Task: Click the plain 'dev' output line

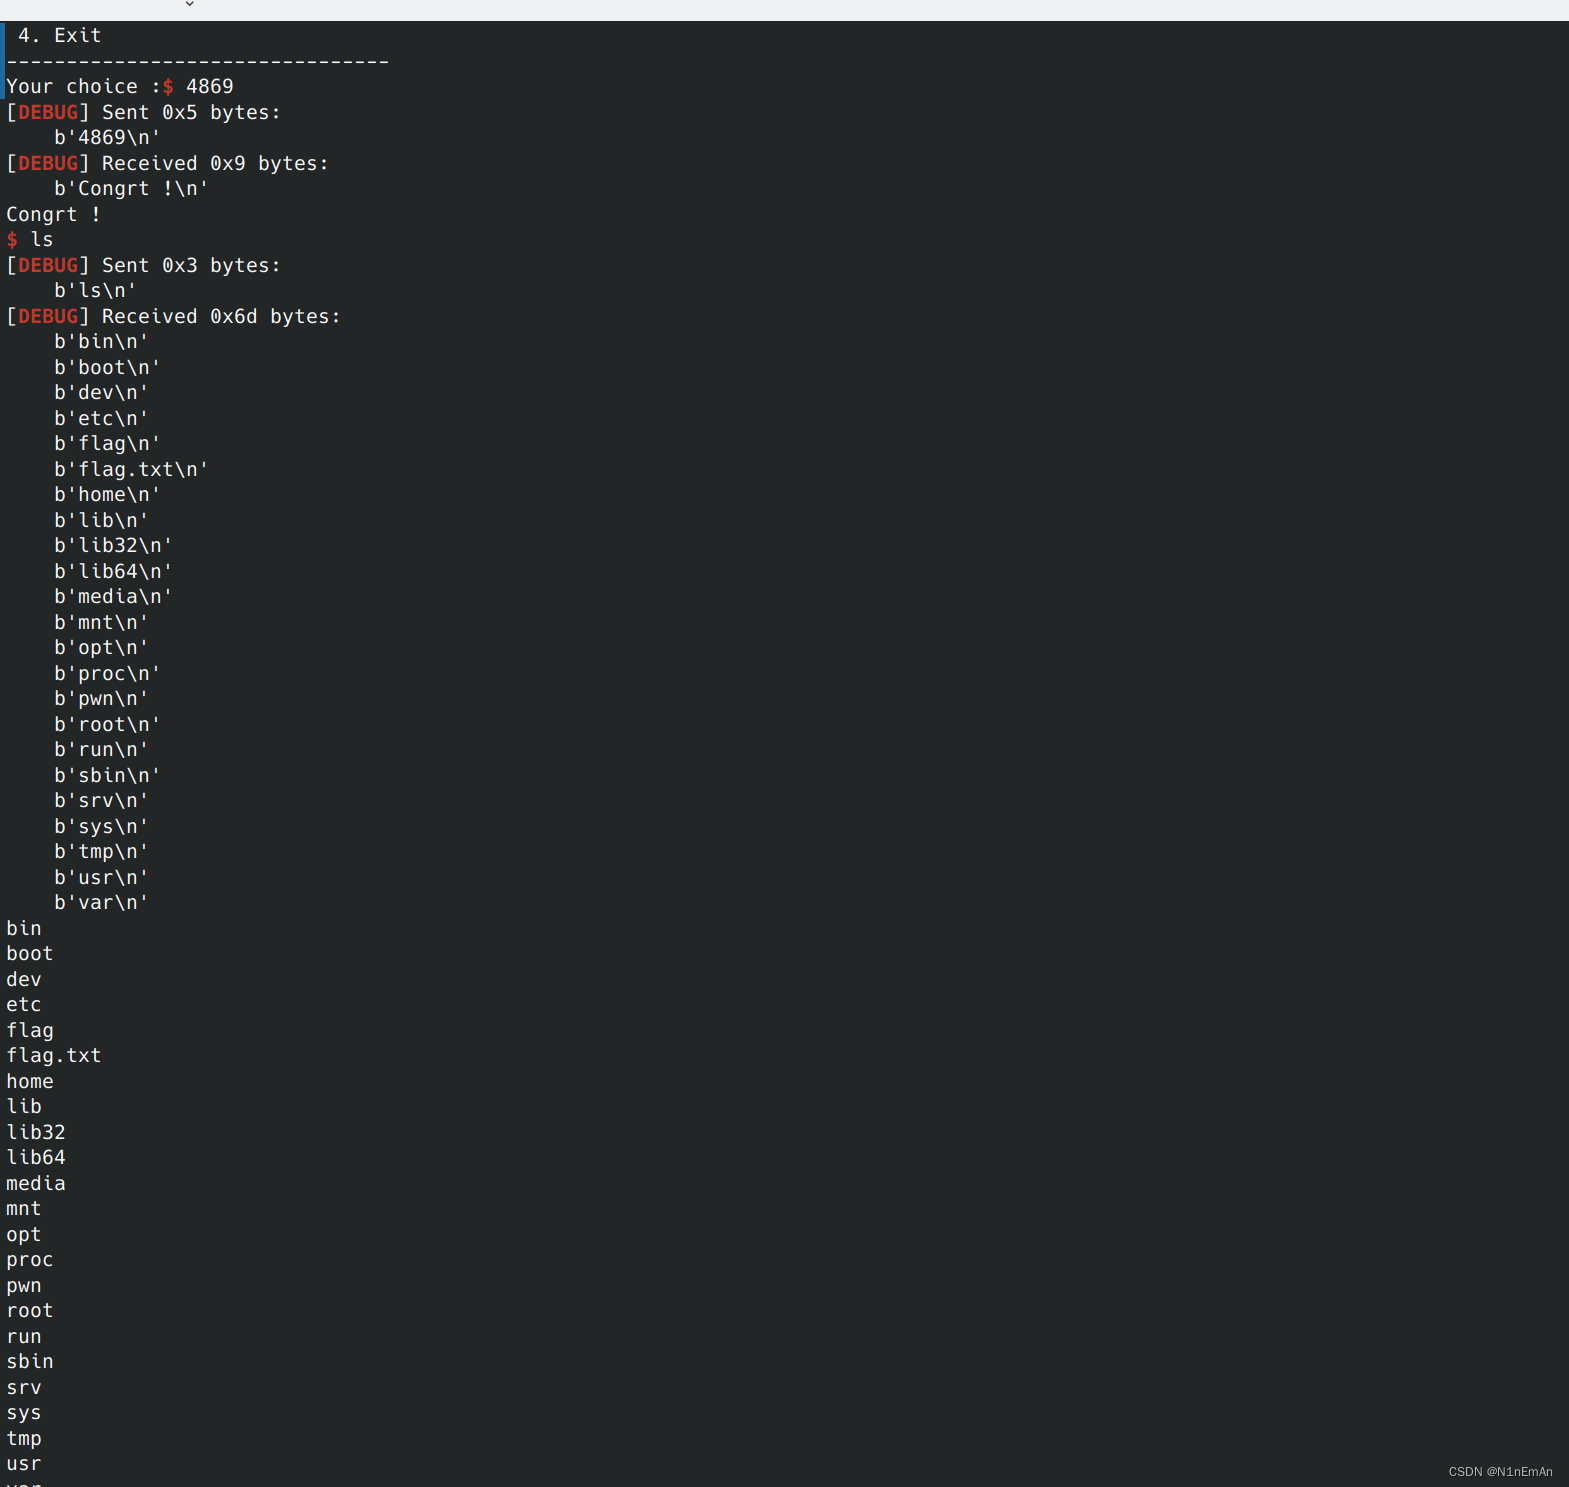Action: tap(24, 979)
